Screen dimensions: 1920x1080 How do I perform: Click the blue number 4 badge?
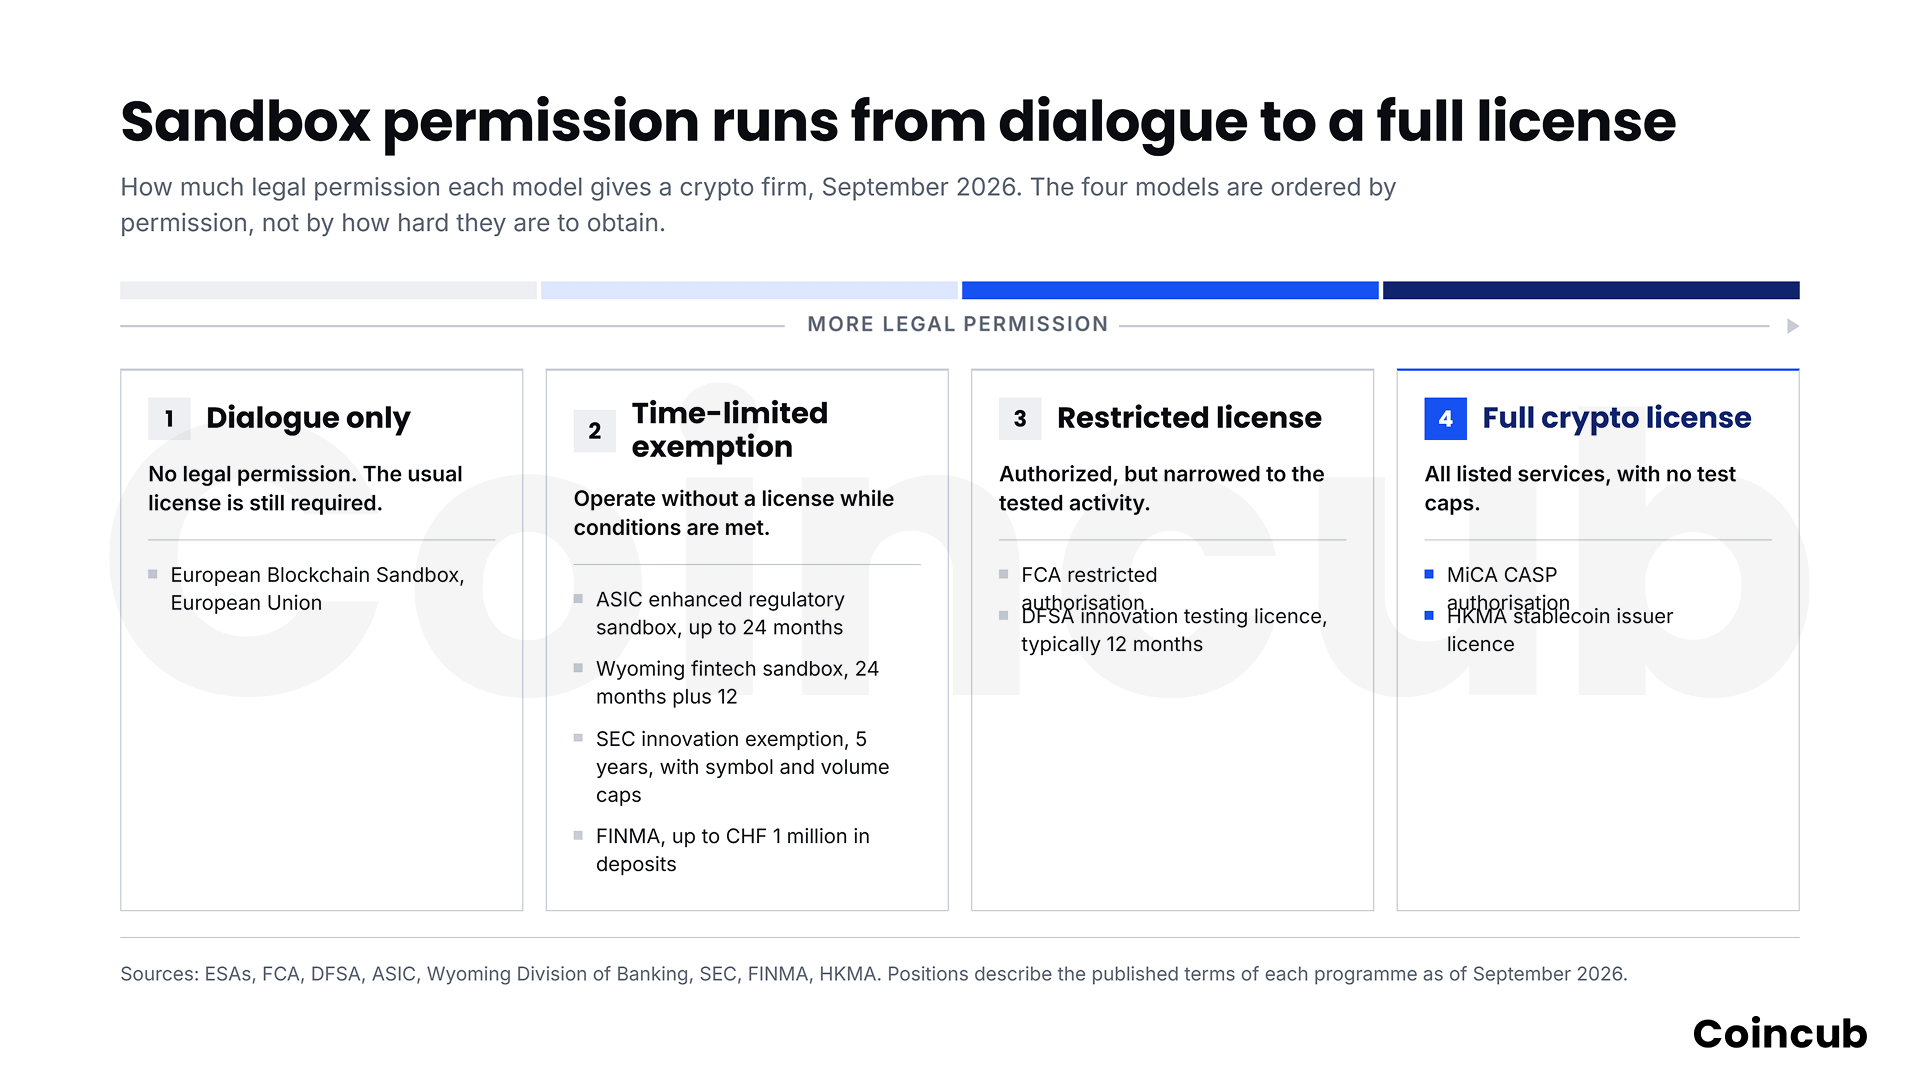click(x=1445, y=419)
